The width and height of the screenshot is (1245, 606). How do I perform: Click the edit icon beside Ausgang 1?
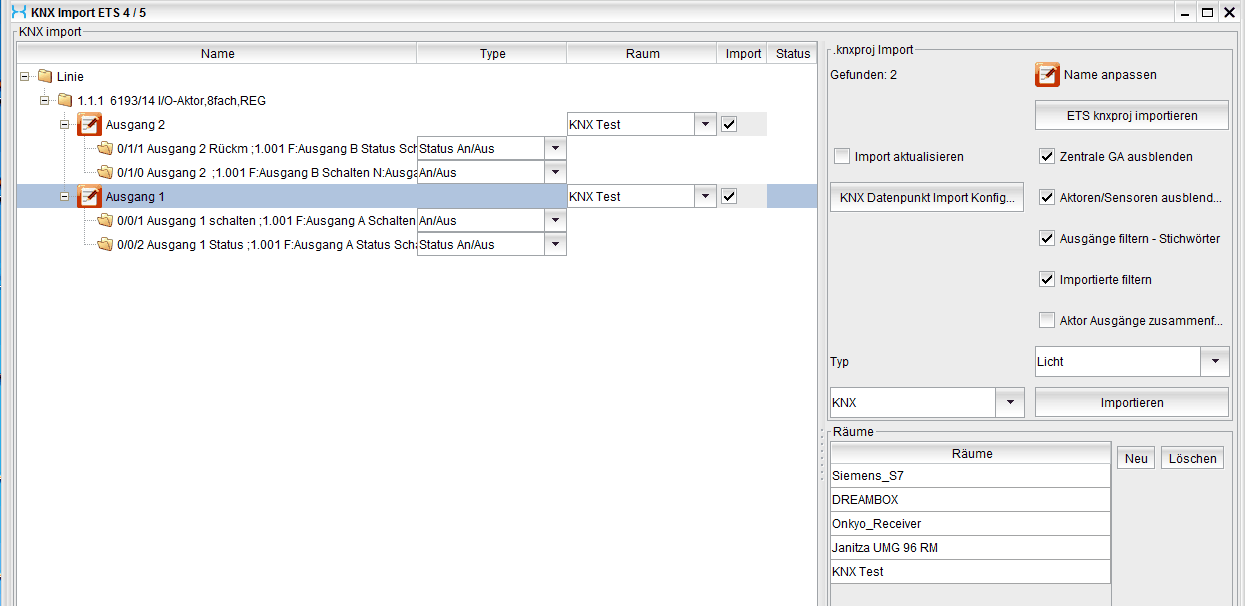[89, 196]
